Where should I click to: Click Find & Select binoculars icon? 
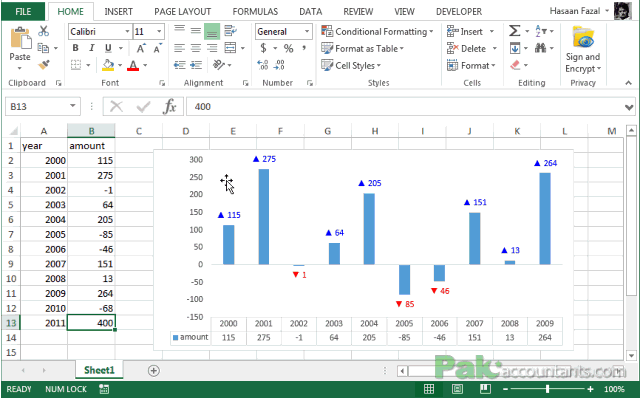pyautogui.click(x=540, y=48)
